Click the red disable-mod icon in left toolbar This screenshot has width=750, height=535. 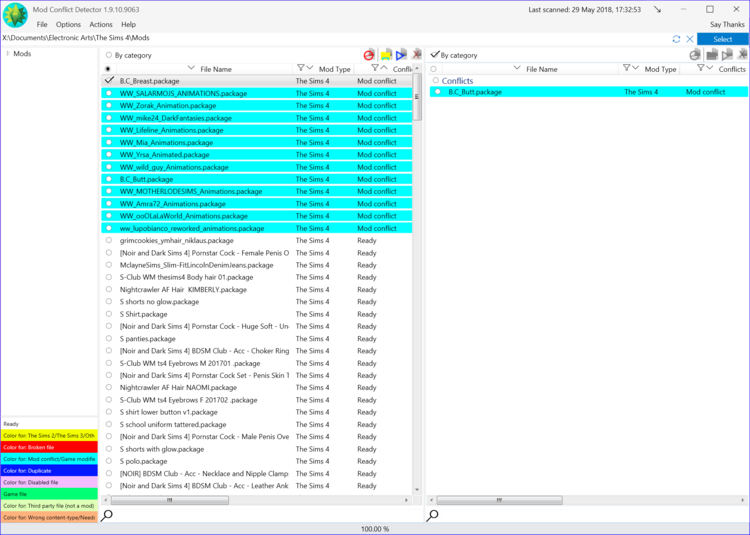[x=368, y=55]
